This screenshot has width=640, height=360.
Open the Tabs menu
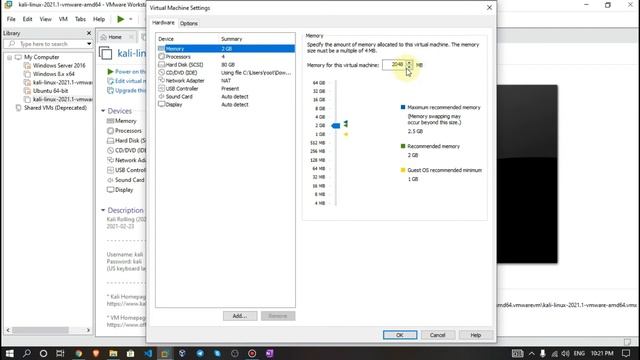click(x=80, y=19)
